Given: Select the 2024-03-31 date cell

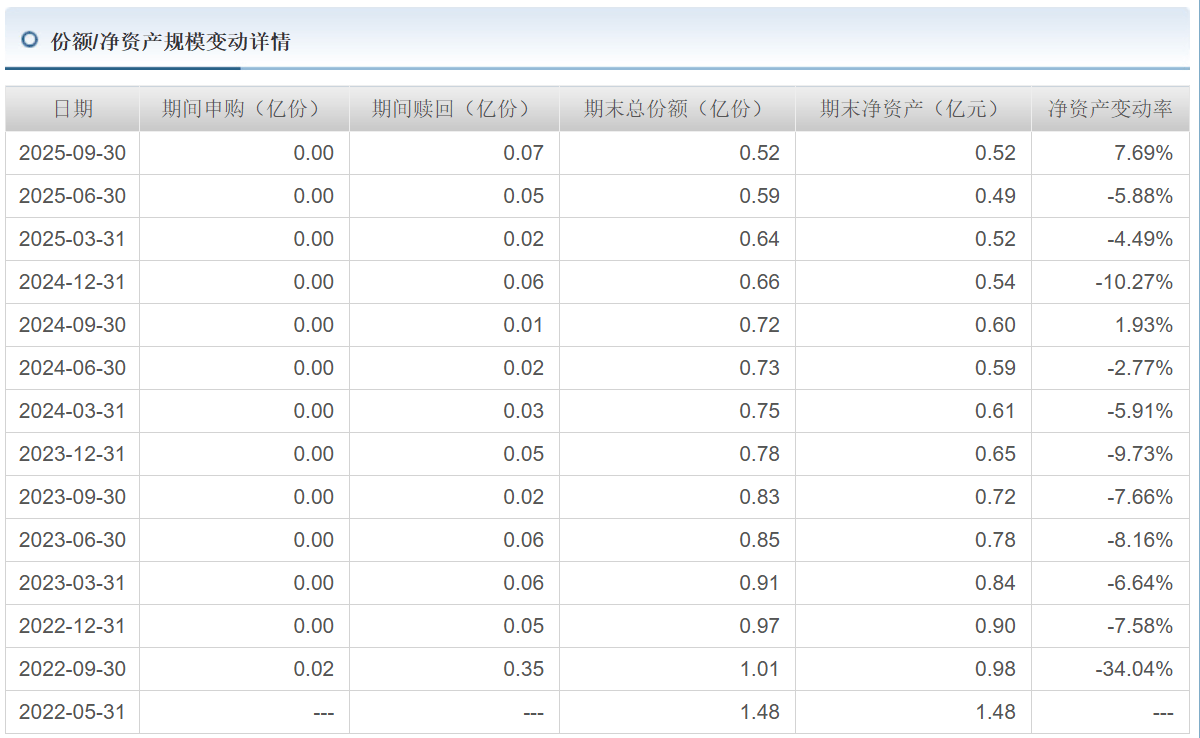Looking at the screenshot, I should (72, 411).
